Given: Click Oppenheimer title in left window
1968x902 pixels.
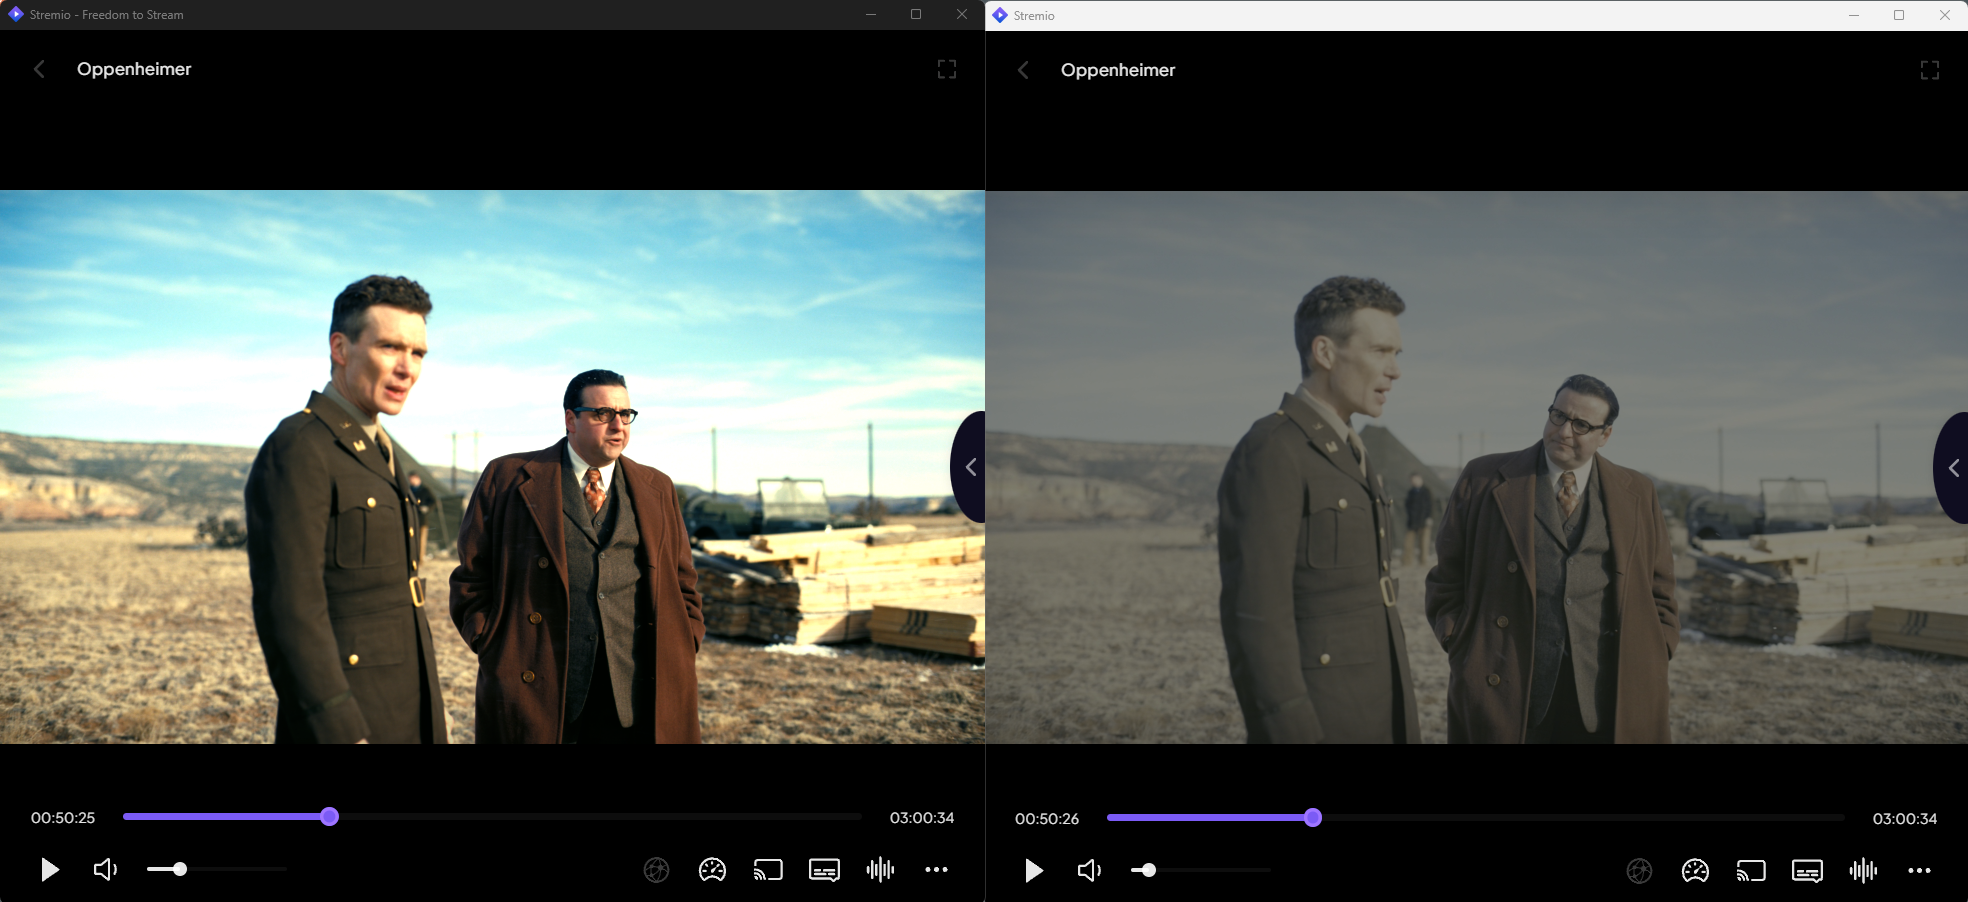Looking at the screenshot, I should click(x=134, y=69).
